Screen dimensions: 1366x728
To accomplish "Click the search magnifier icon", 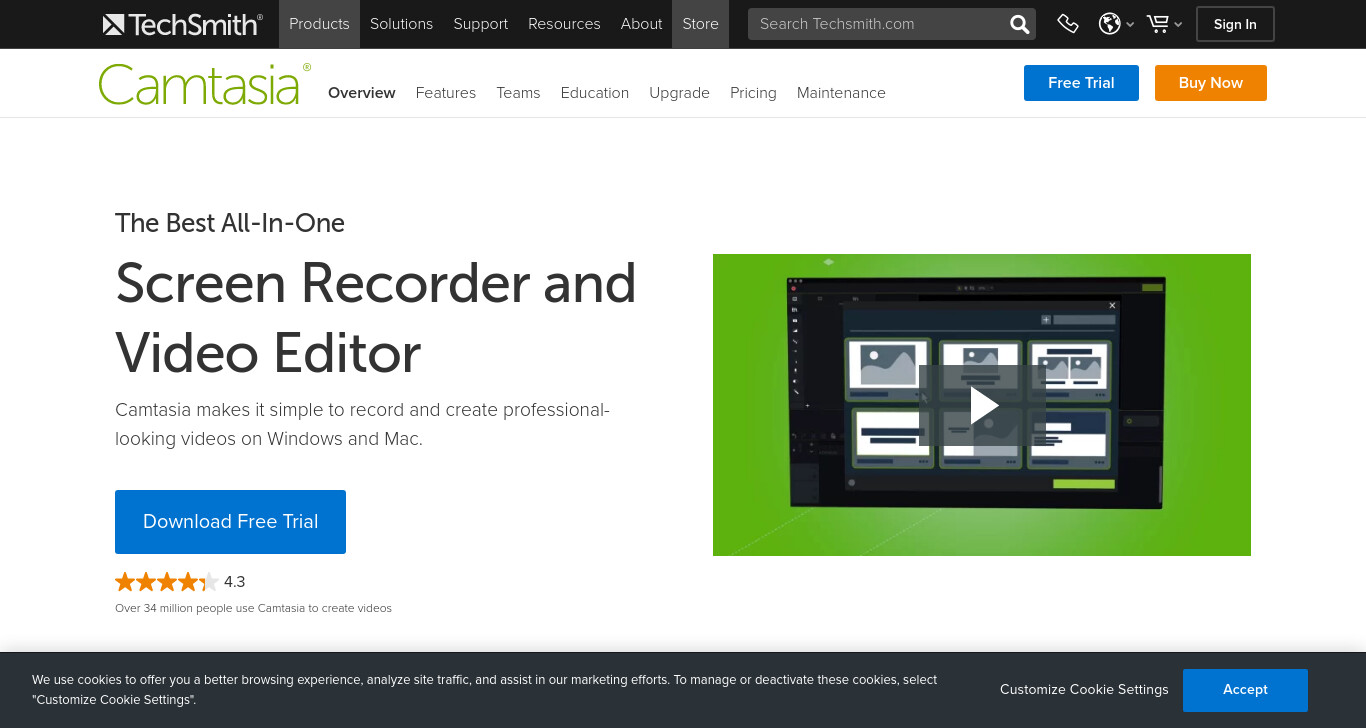I will (1019, 24).
